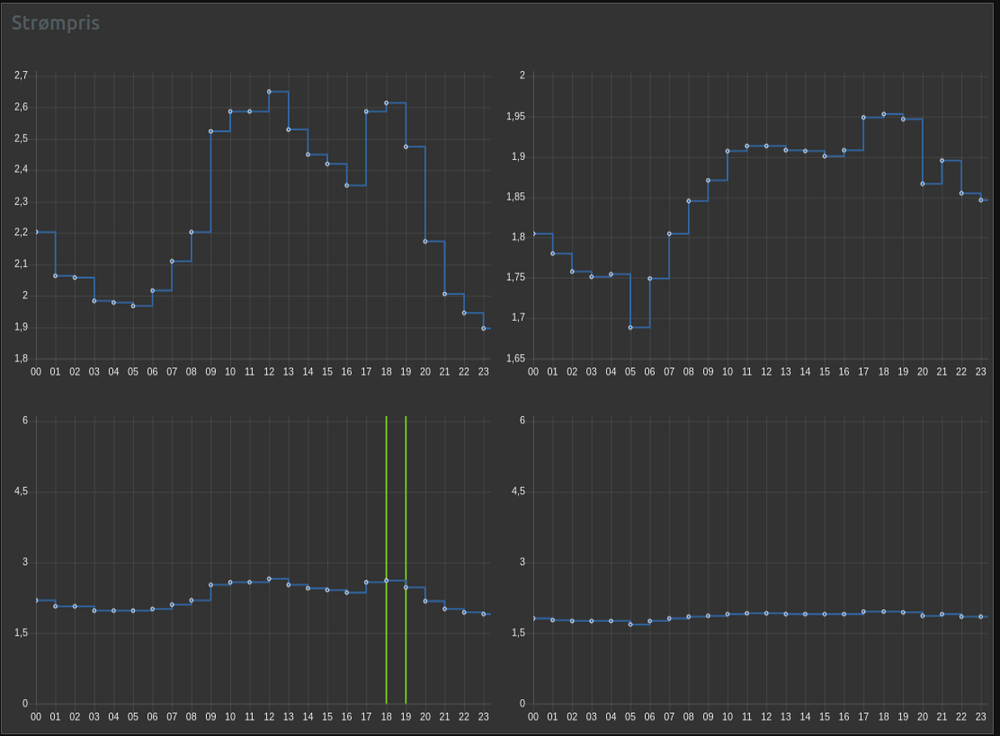The width and height of the screenshot is (1000, 736).
Task: Select hour 05 lowest point in top-left chart
Action: 133,306
